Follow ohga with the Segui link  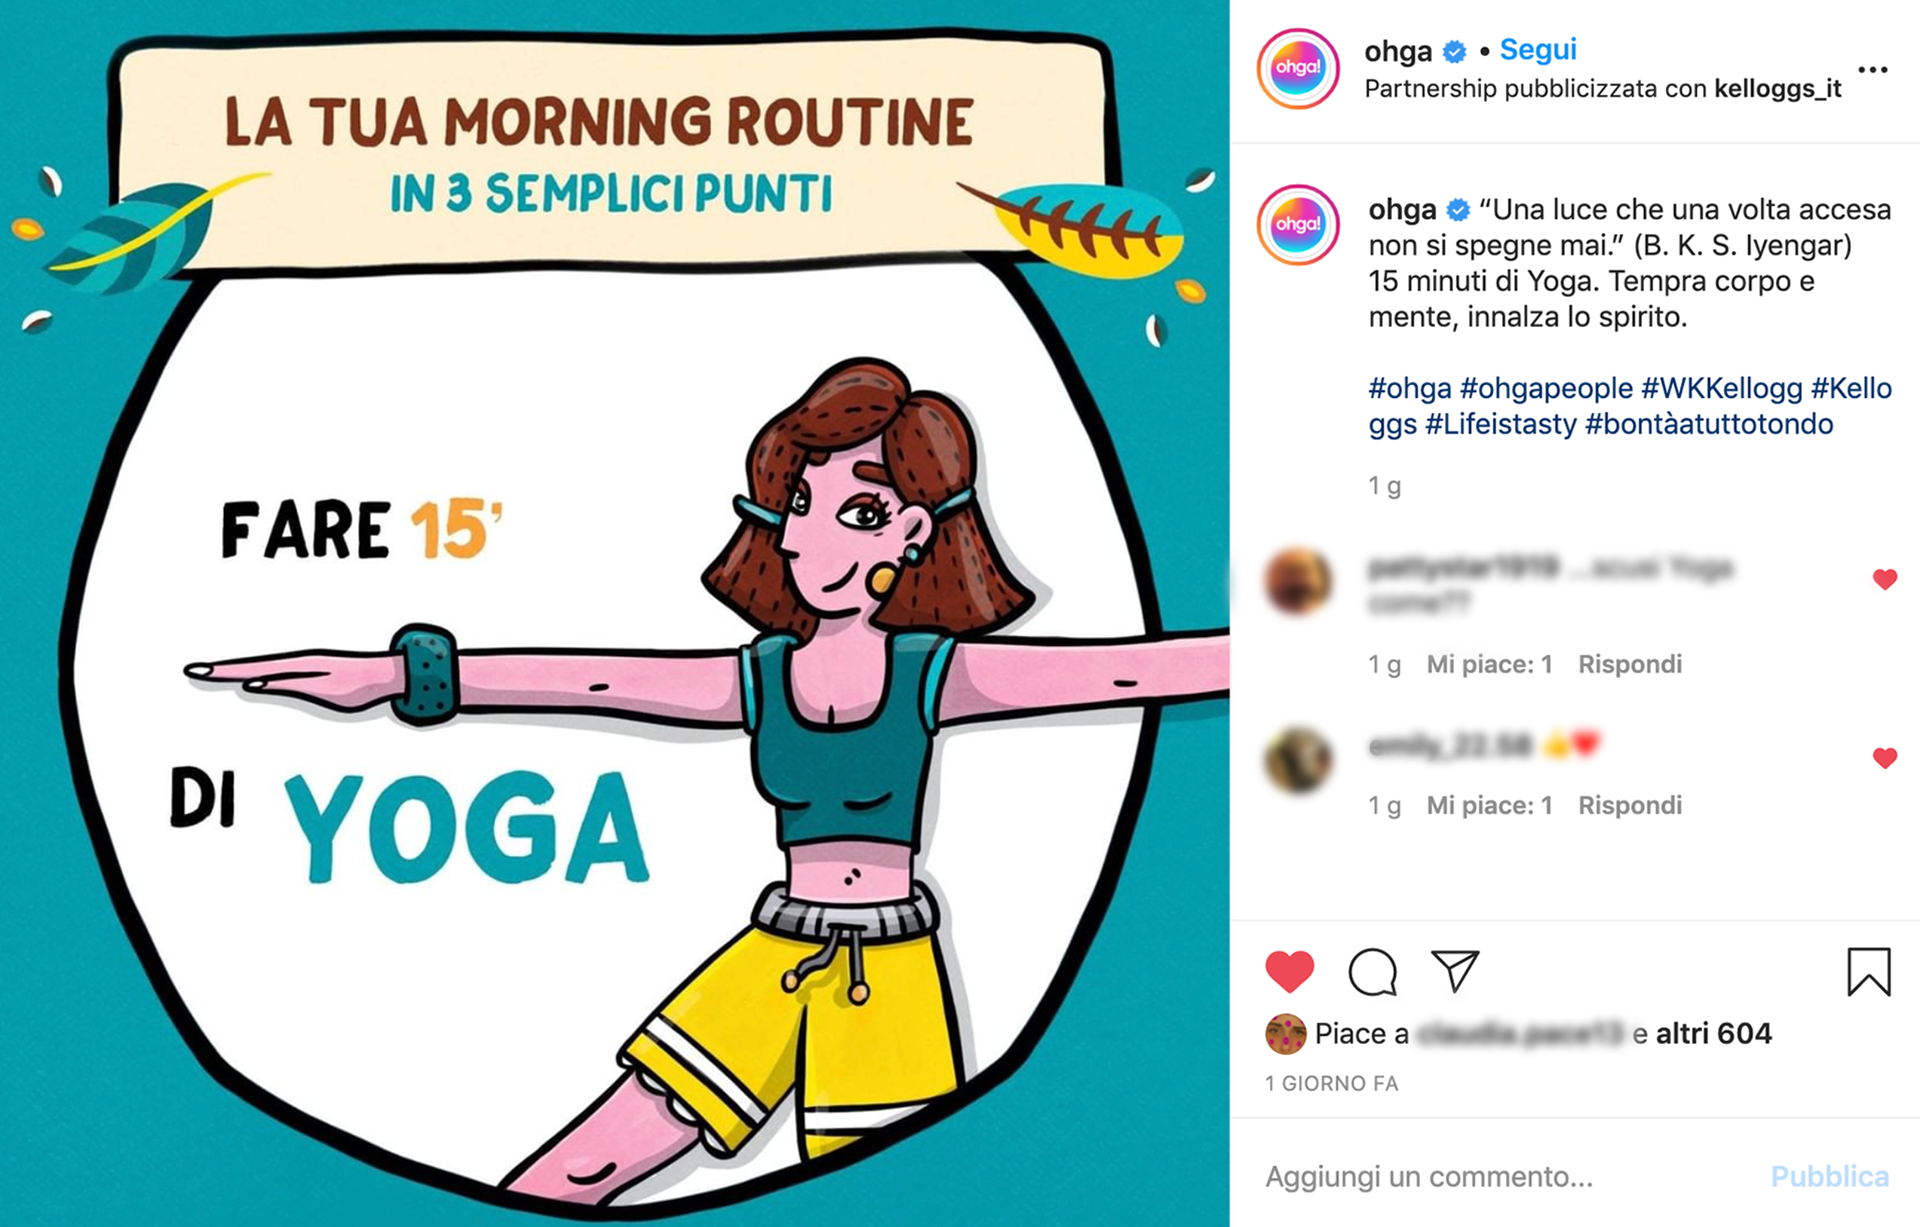click(x=1538, y=49)
